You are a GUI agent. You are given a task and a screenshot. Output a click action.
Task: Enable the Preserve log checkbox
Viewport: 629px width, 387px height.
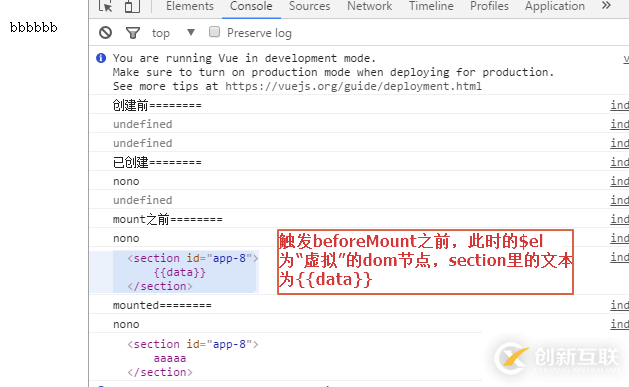tap(215, 32)
